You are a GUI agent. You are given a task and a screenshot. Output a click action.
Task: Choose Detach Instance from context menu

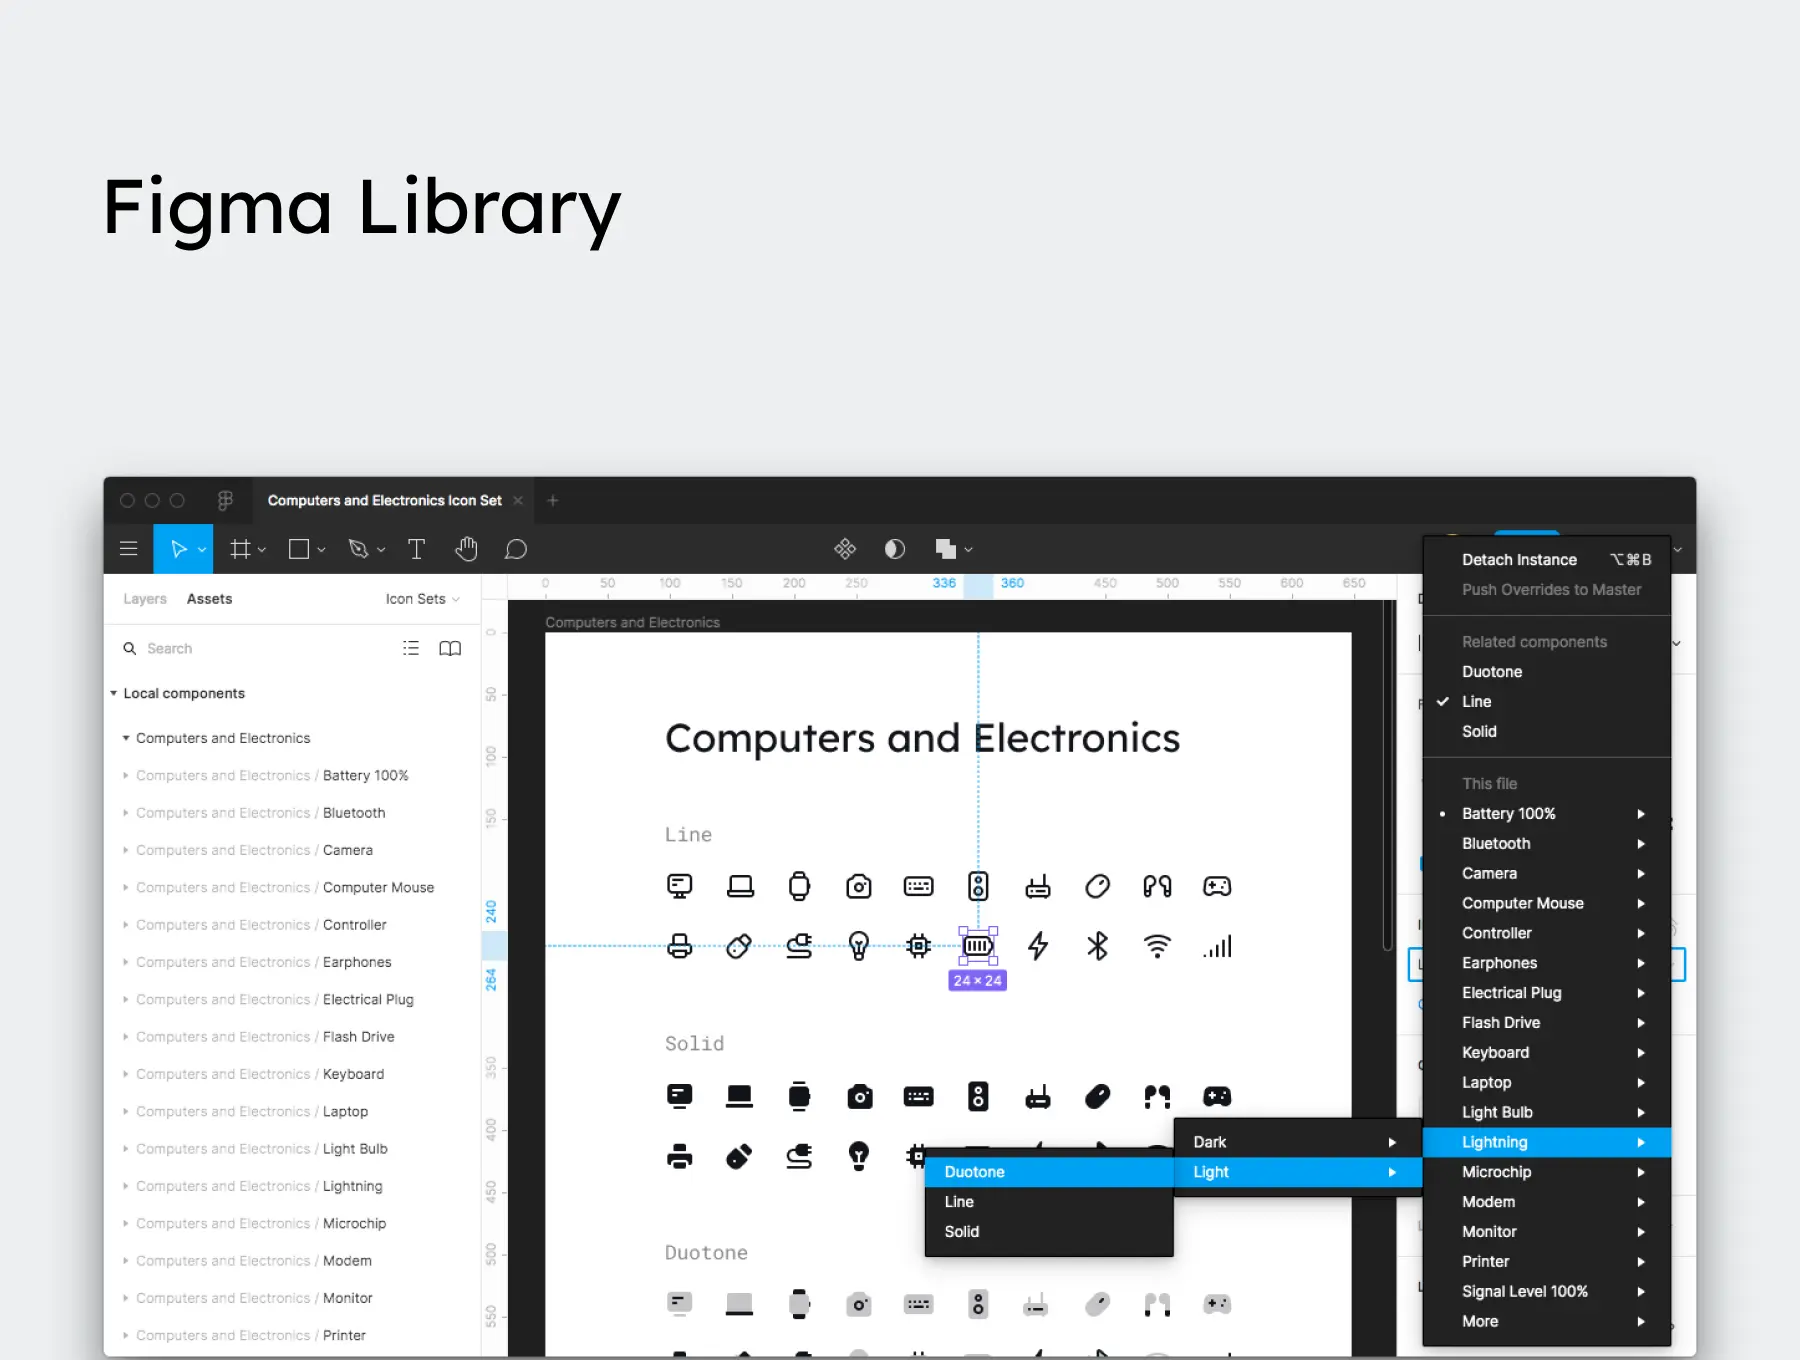point(1547,560)
